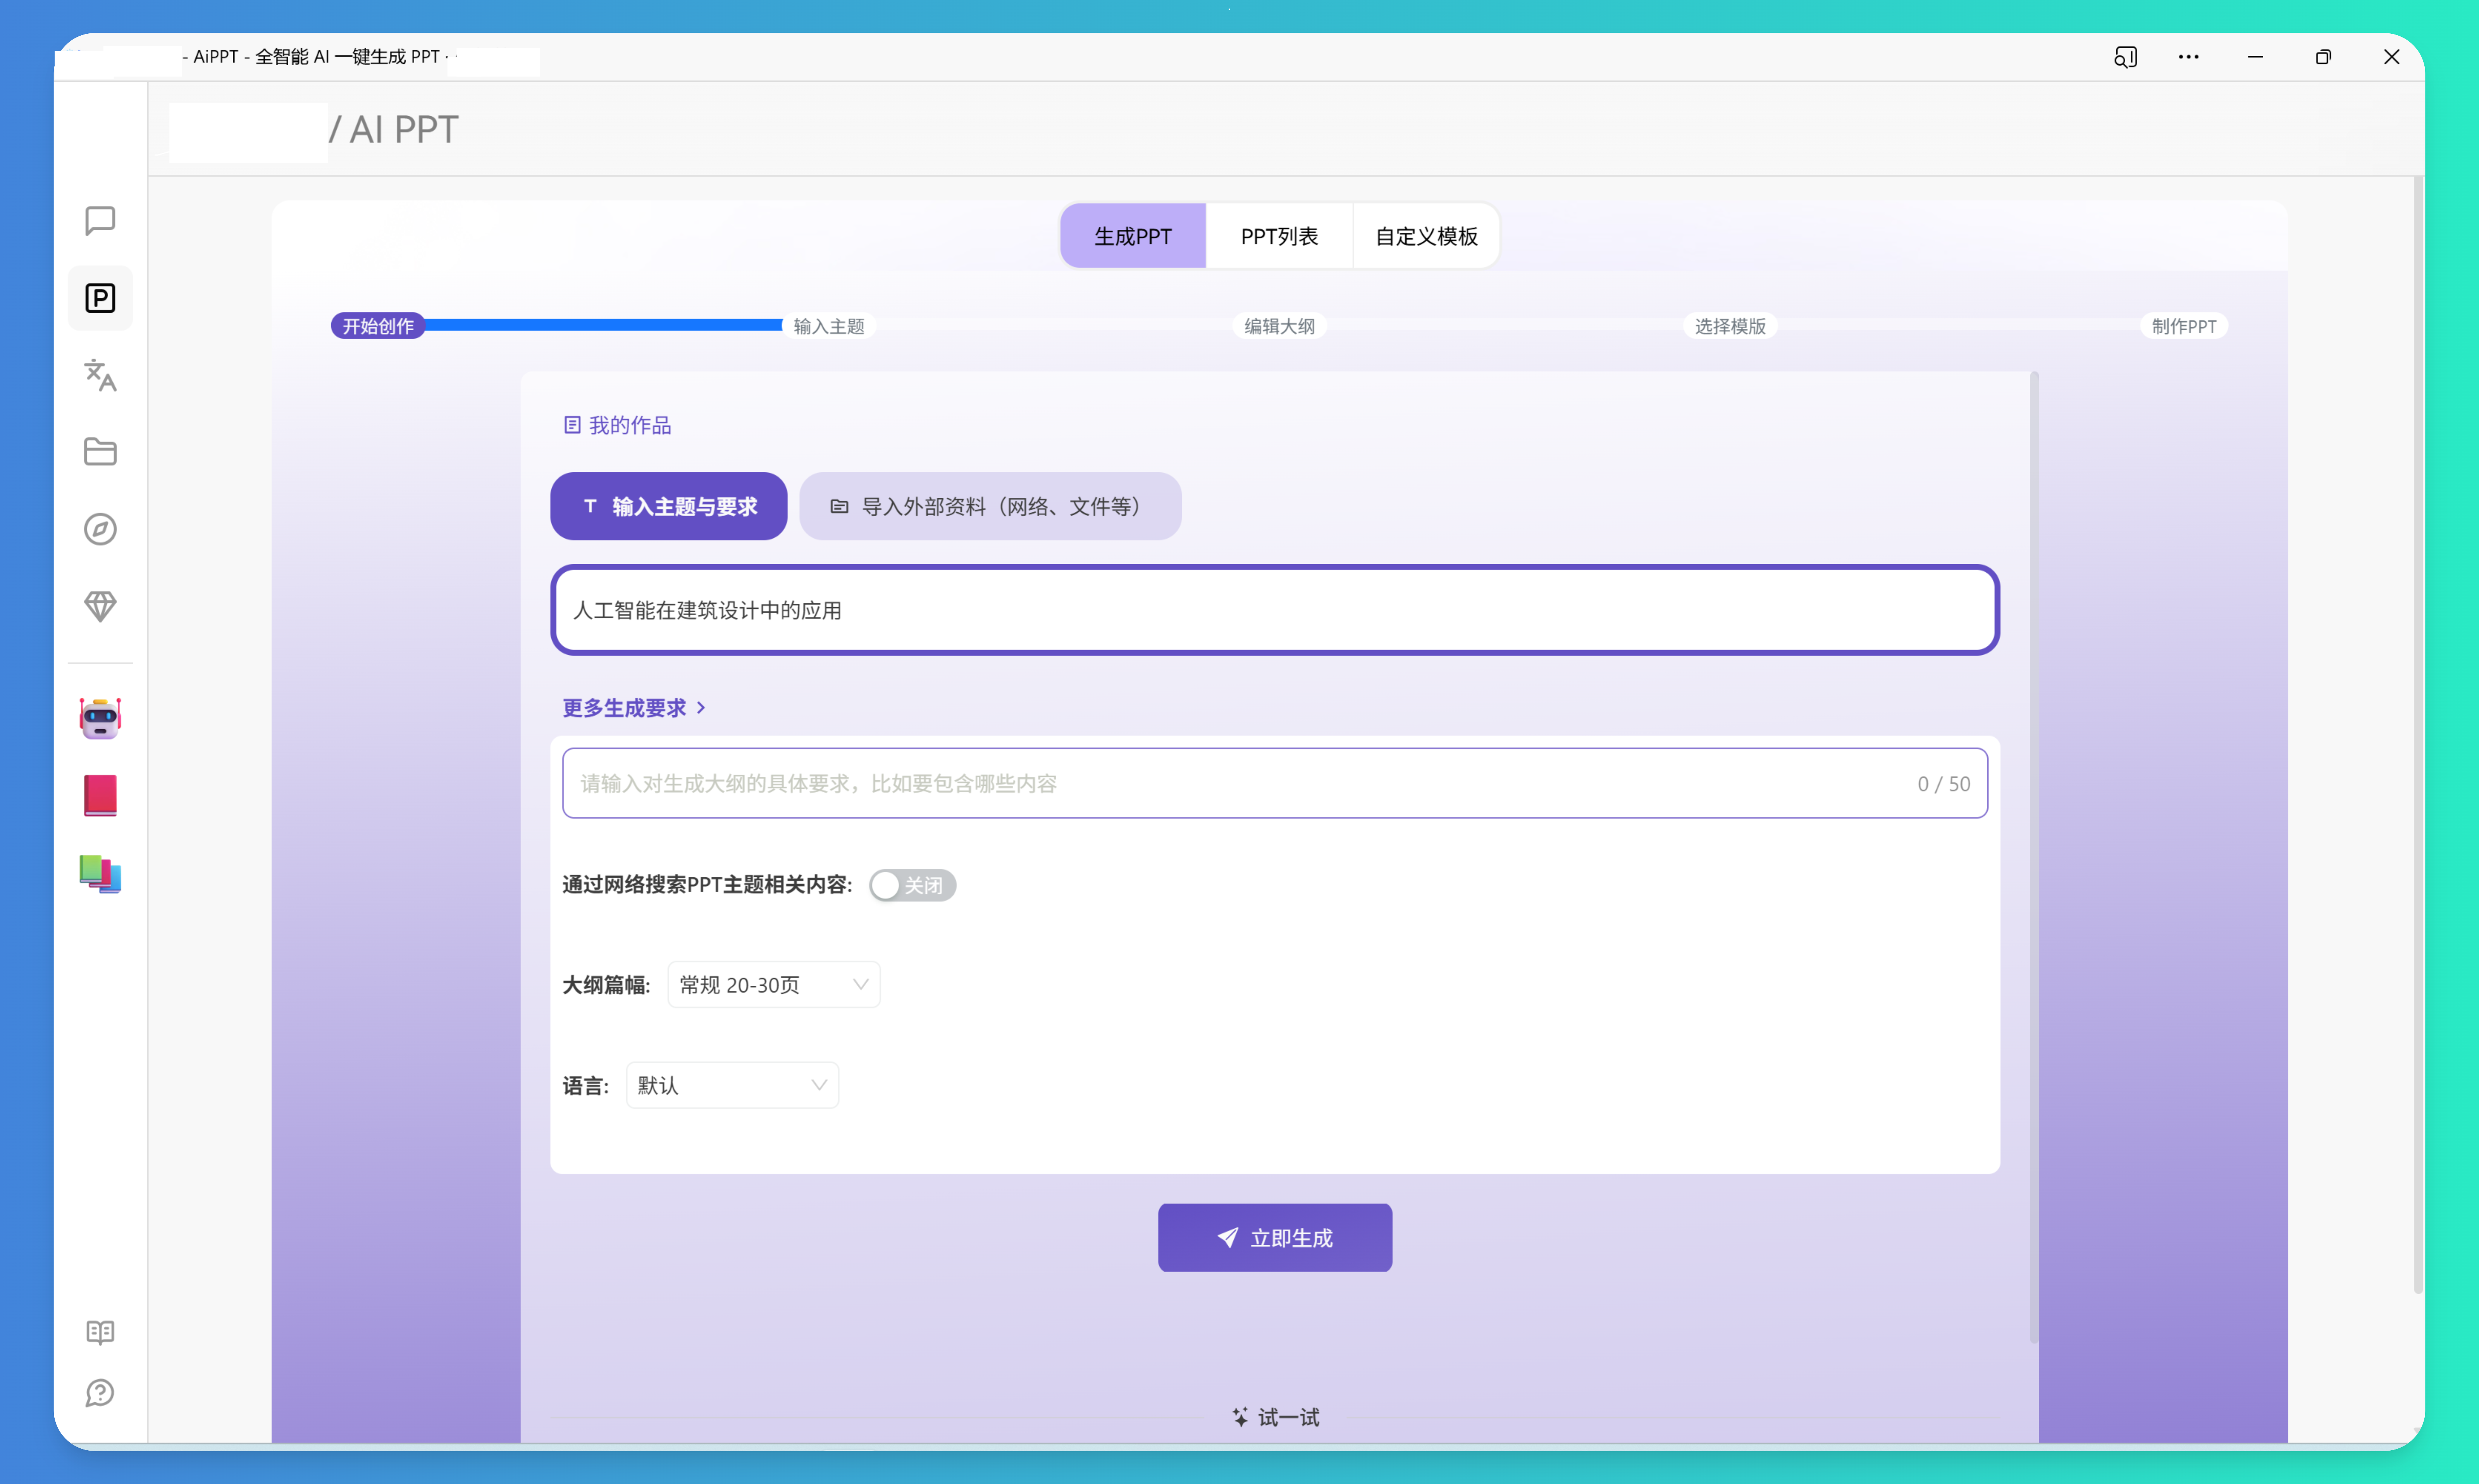The height and width of the screenshot is (1484, 2479).
Task: Open the three-dots more menu in title bar
Action: tap(2188, 57)
